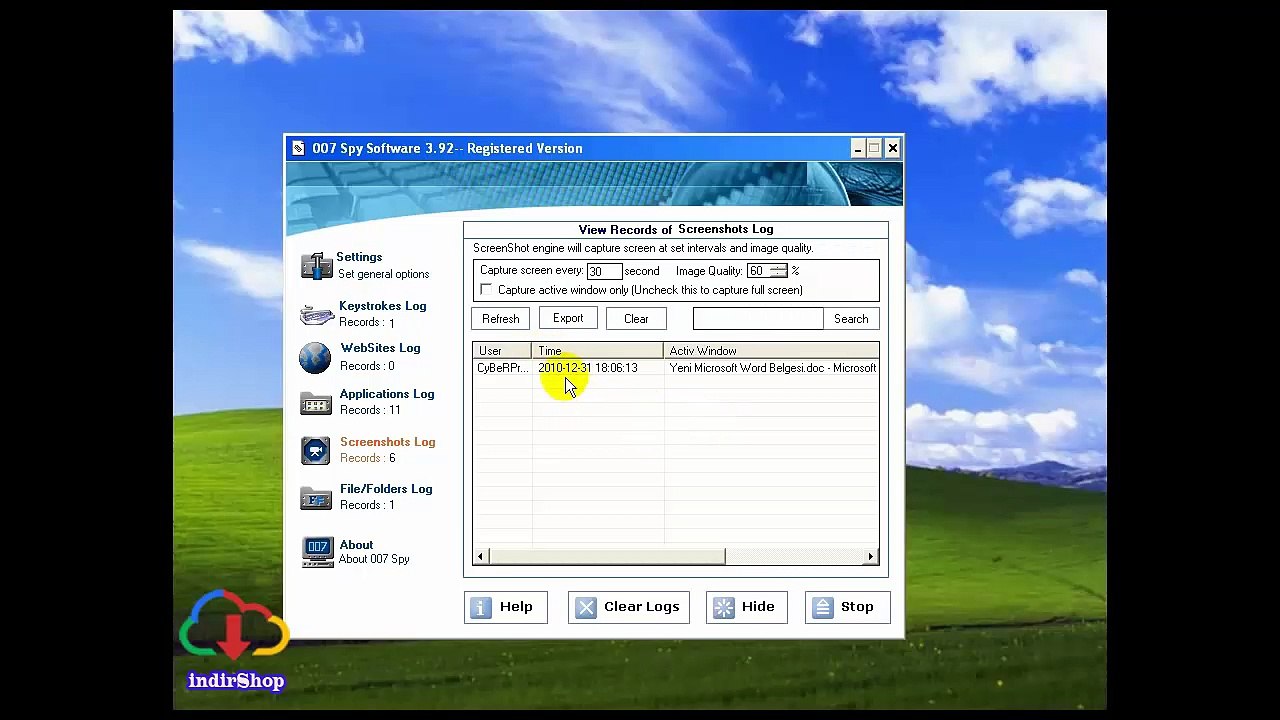Click the horizontal scrollbar thumb
The image size is (1280, 720).
tap(607, 557)
